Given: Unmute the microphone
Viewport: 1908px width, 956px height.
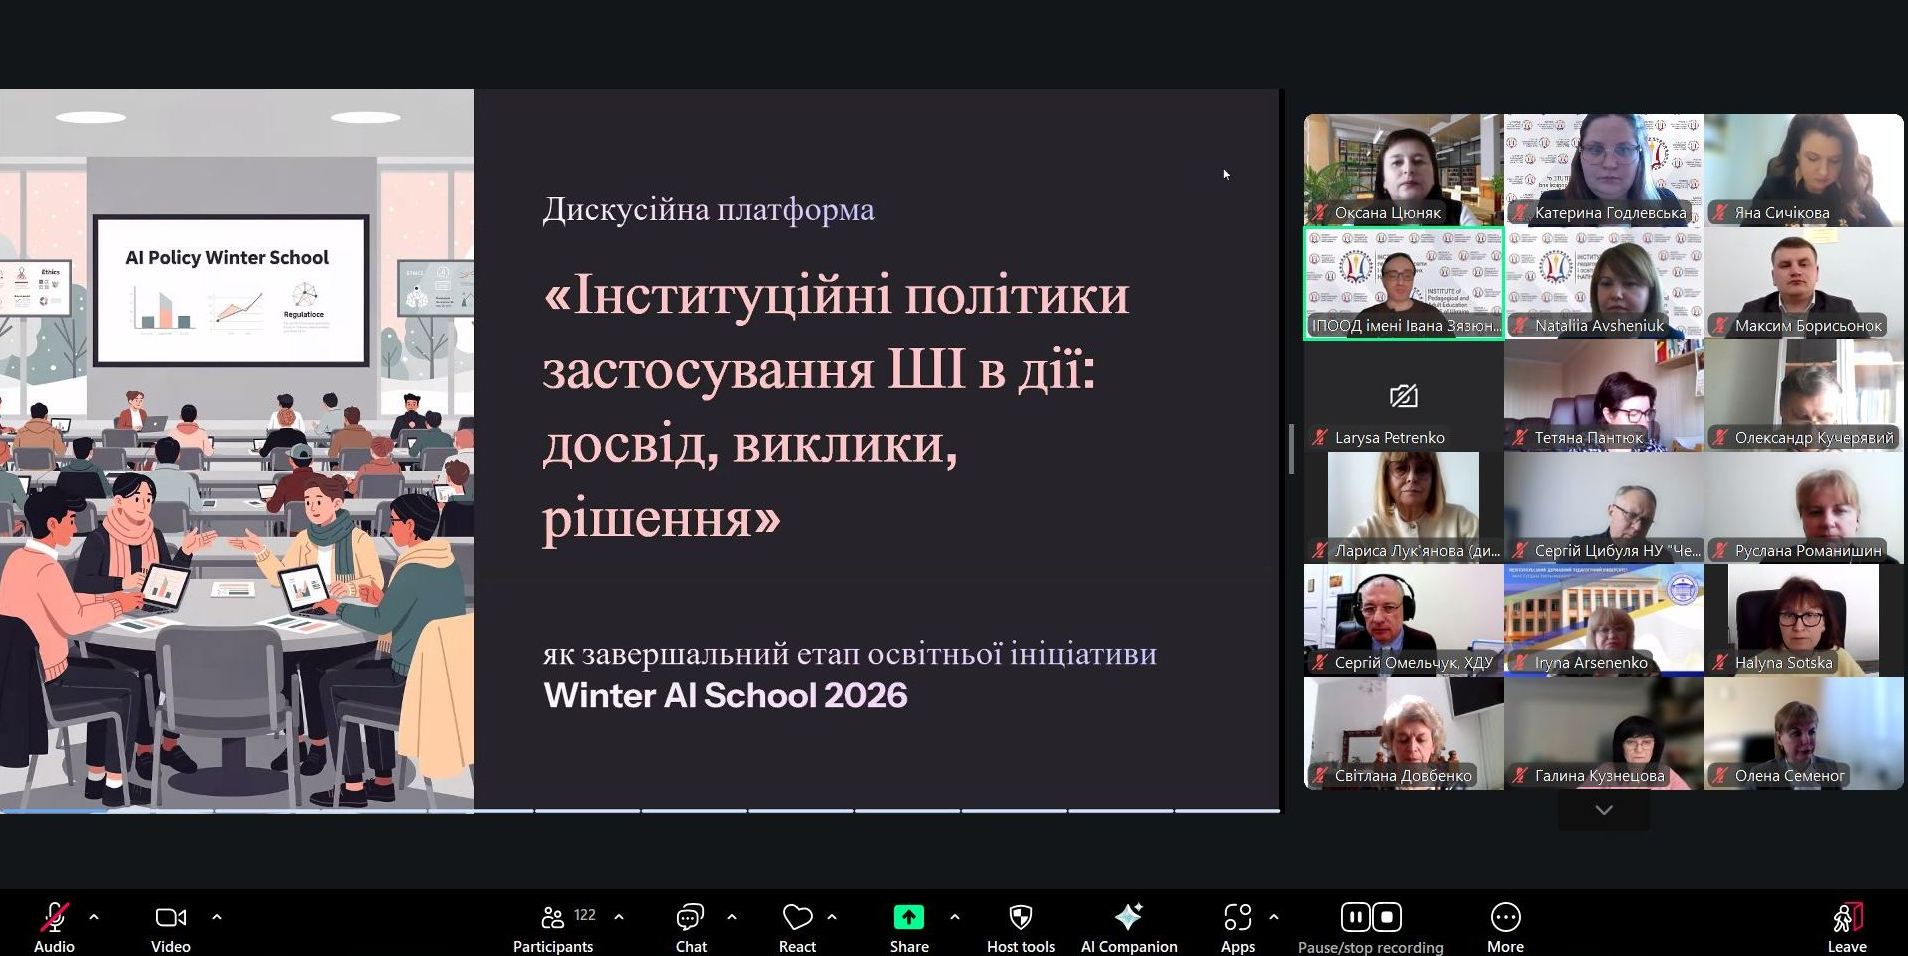Looking at the screenshot, I should (54, 917).
